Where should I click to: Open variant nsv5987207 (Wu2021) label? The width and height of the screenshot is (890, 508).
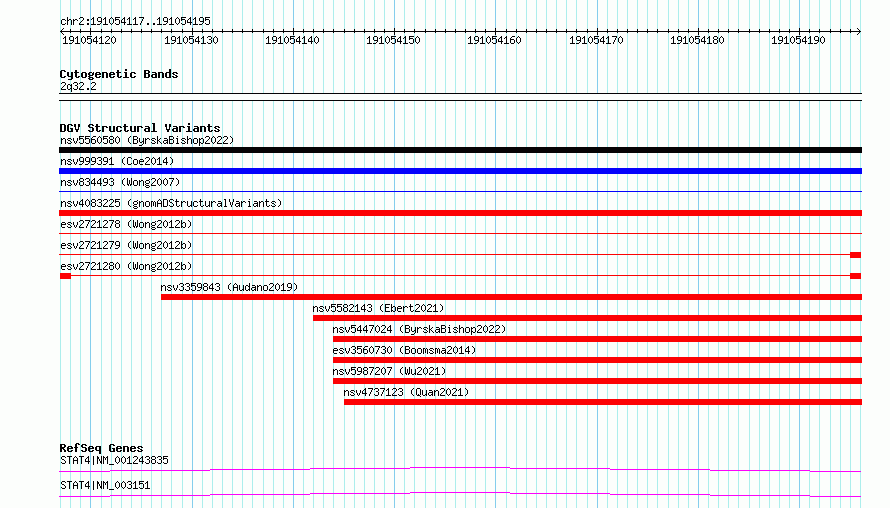[x=389, y=371]
